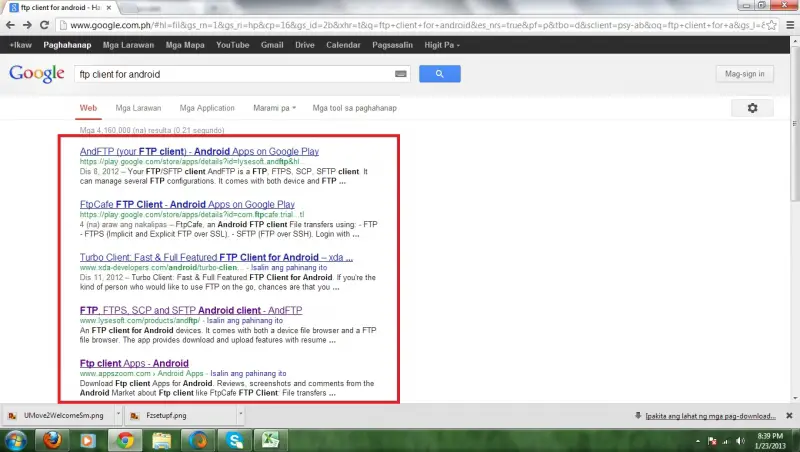Open Drive from the Google bar
The image size is (800, 452).
click(x=305, y=45)
